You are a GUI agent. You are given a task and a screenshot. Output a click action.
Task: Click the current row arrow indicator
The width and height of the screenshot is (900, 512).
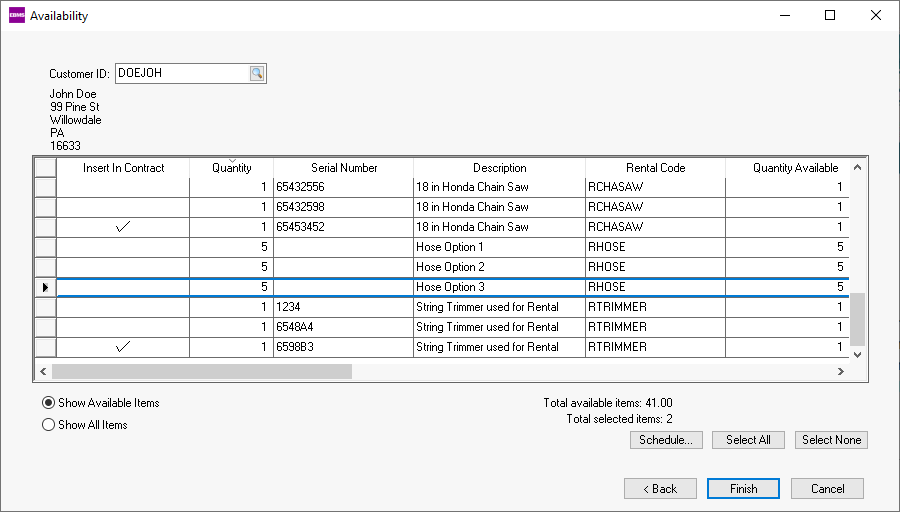click(x=45, y=287)
